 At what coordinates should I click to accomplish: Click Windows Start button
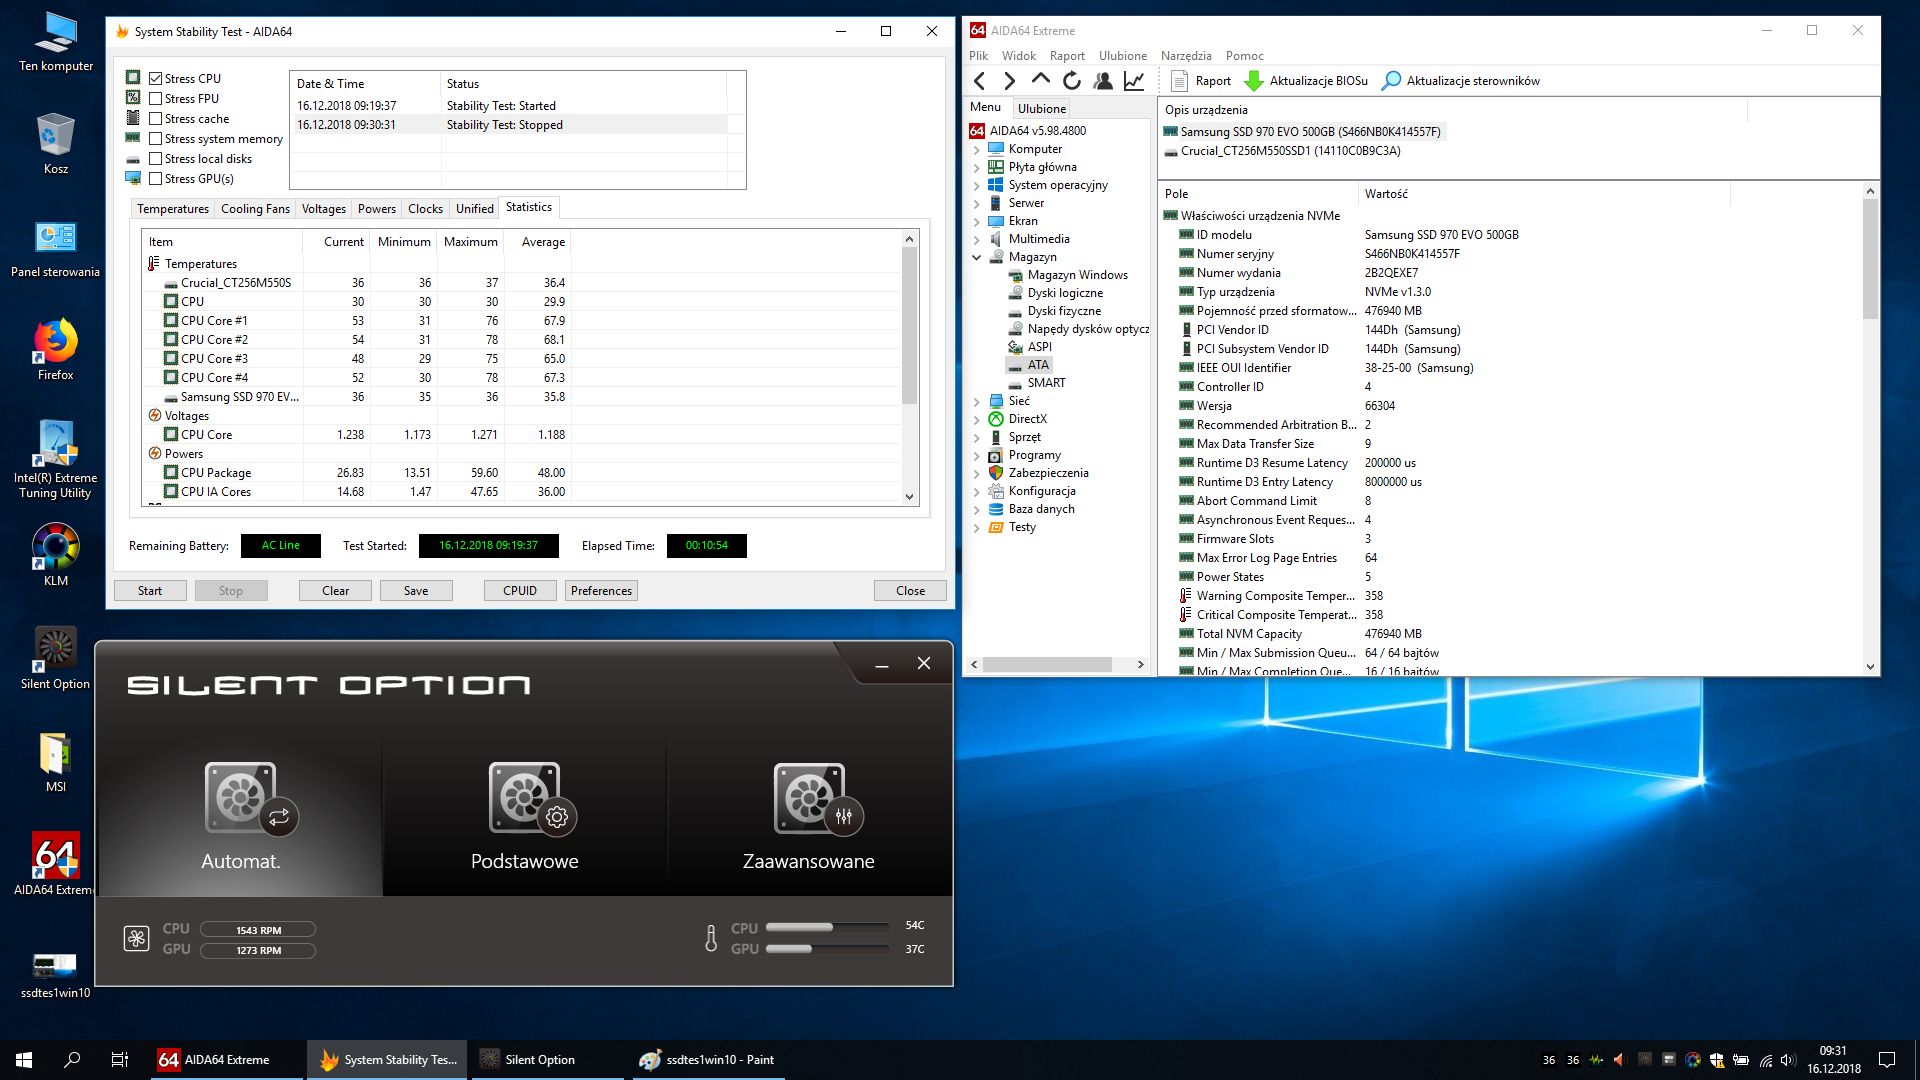pos(24,1059)
